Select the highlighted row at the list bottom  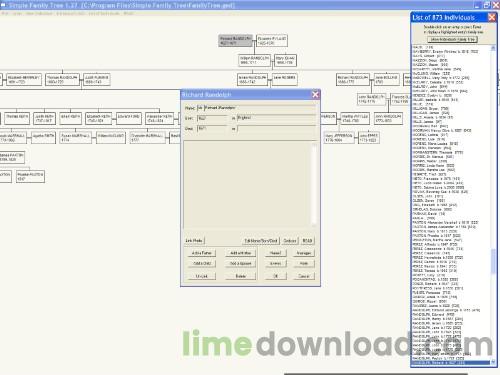[x=451, y=362]
